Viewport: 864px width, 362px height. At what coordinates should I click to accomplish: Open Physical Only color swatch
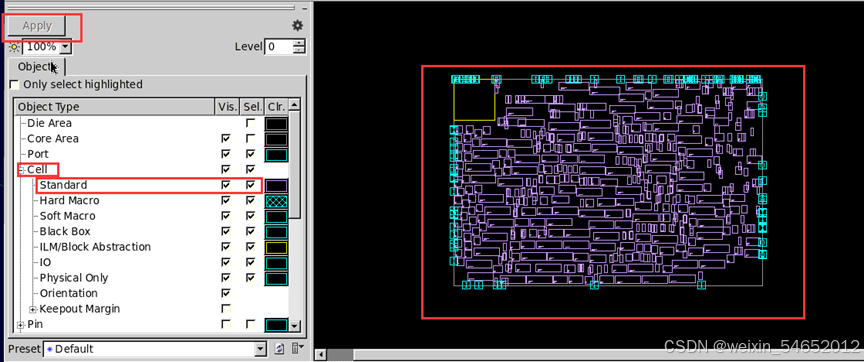277,278
